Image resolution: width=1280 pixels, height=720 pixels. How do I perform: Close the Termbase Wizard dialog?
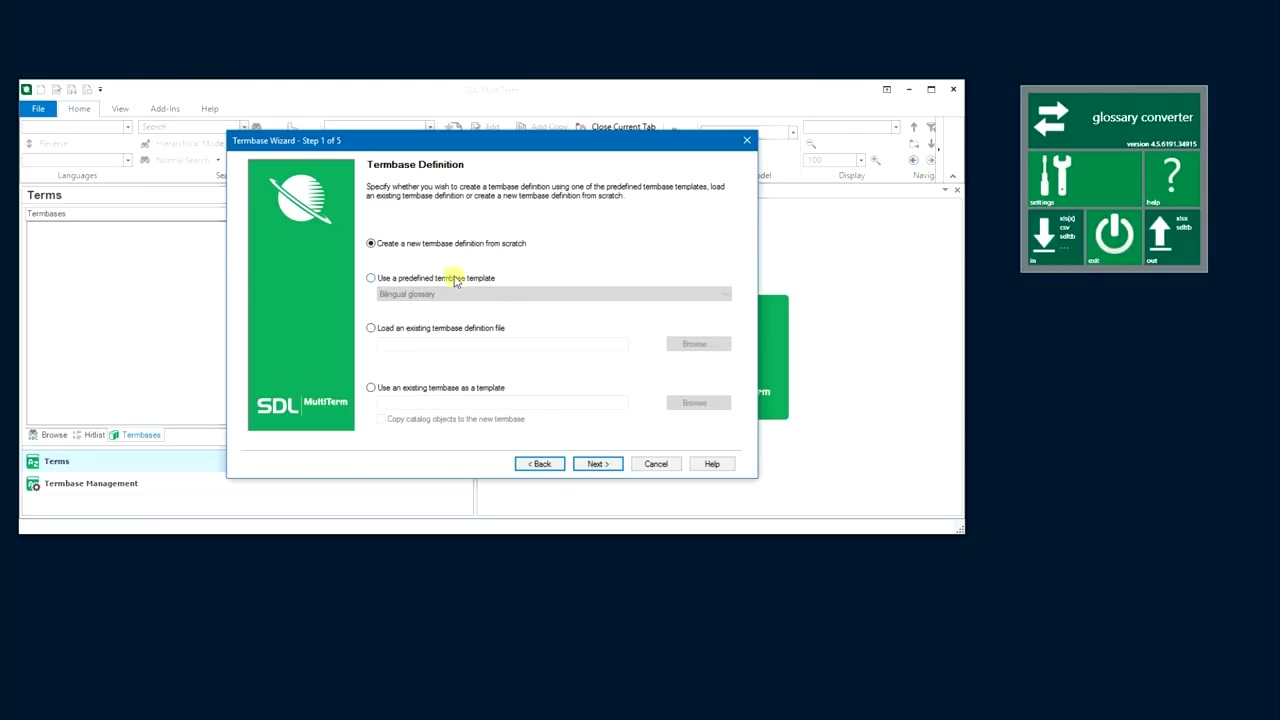click(747, 140)
